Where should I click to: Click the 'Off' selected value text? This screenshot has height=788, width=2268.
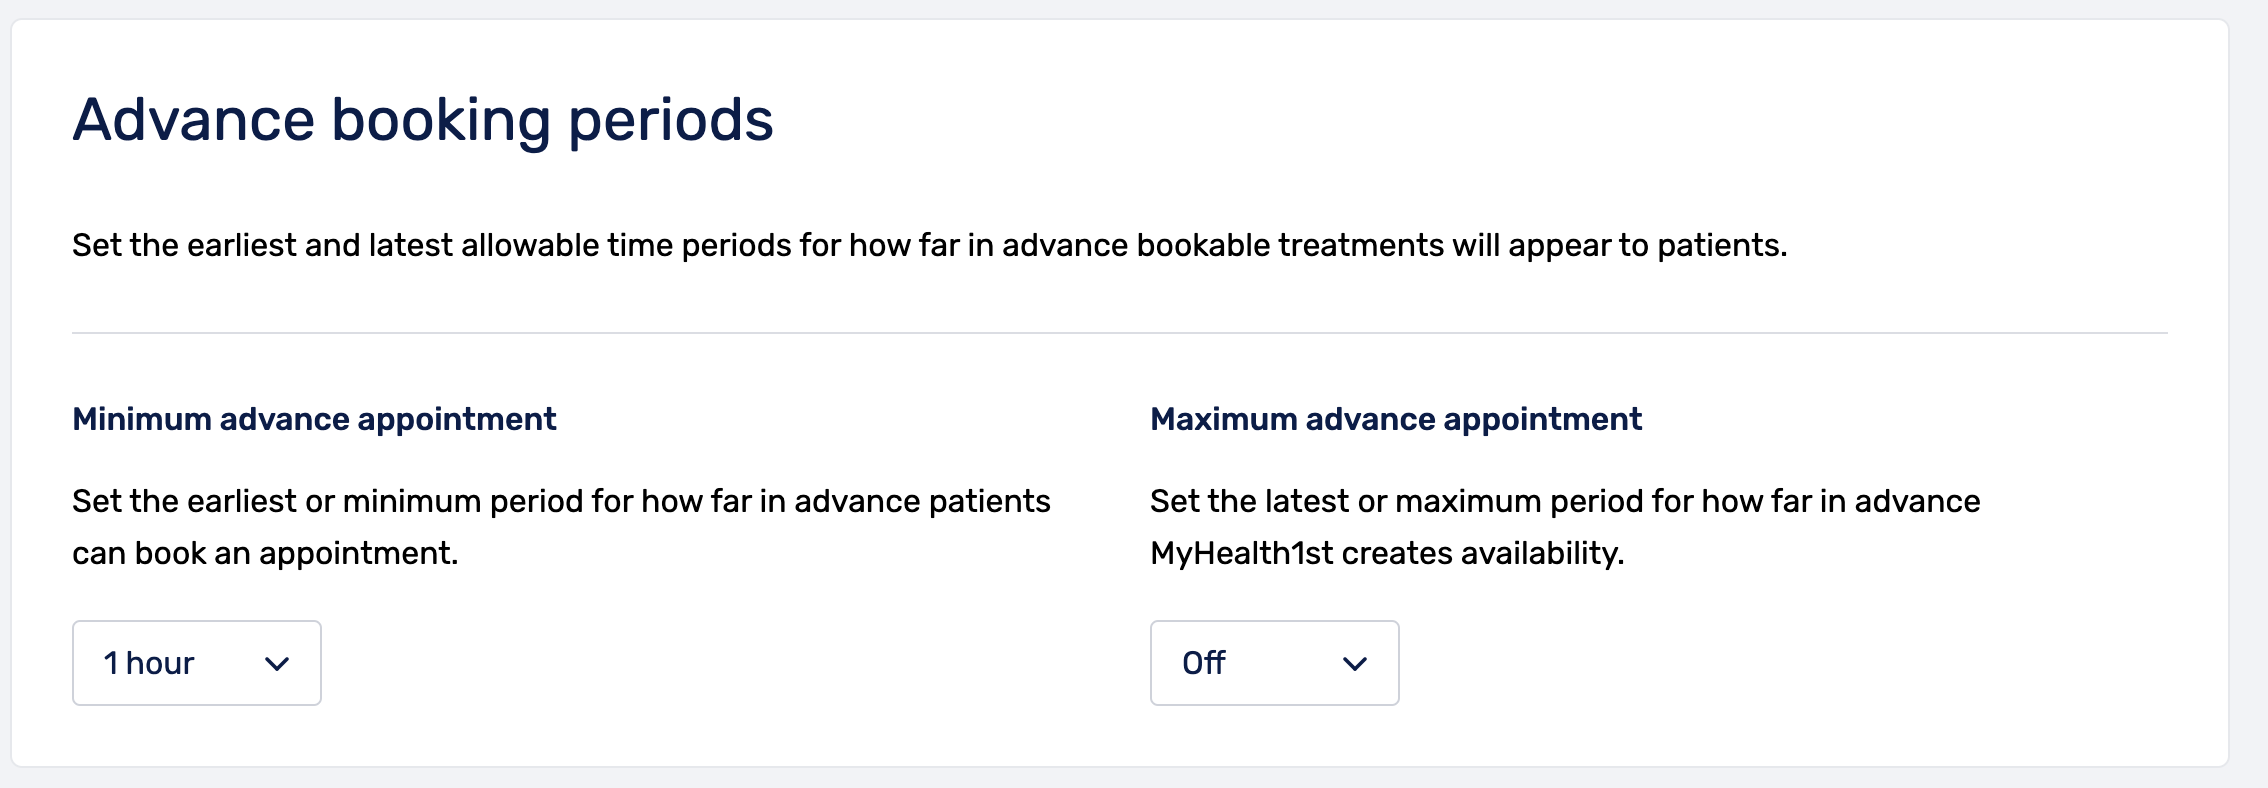[x=1204, y=663]
